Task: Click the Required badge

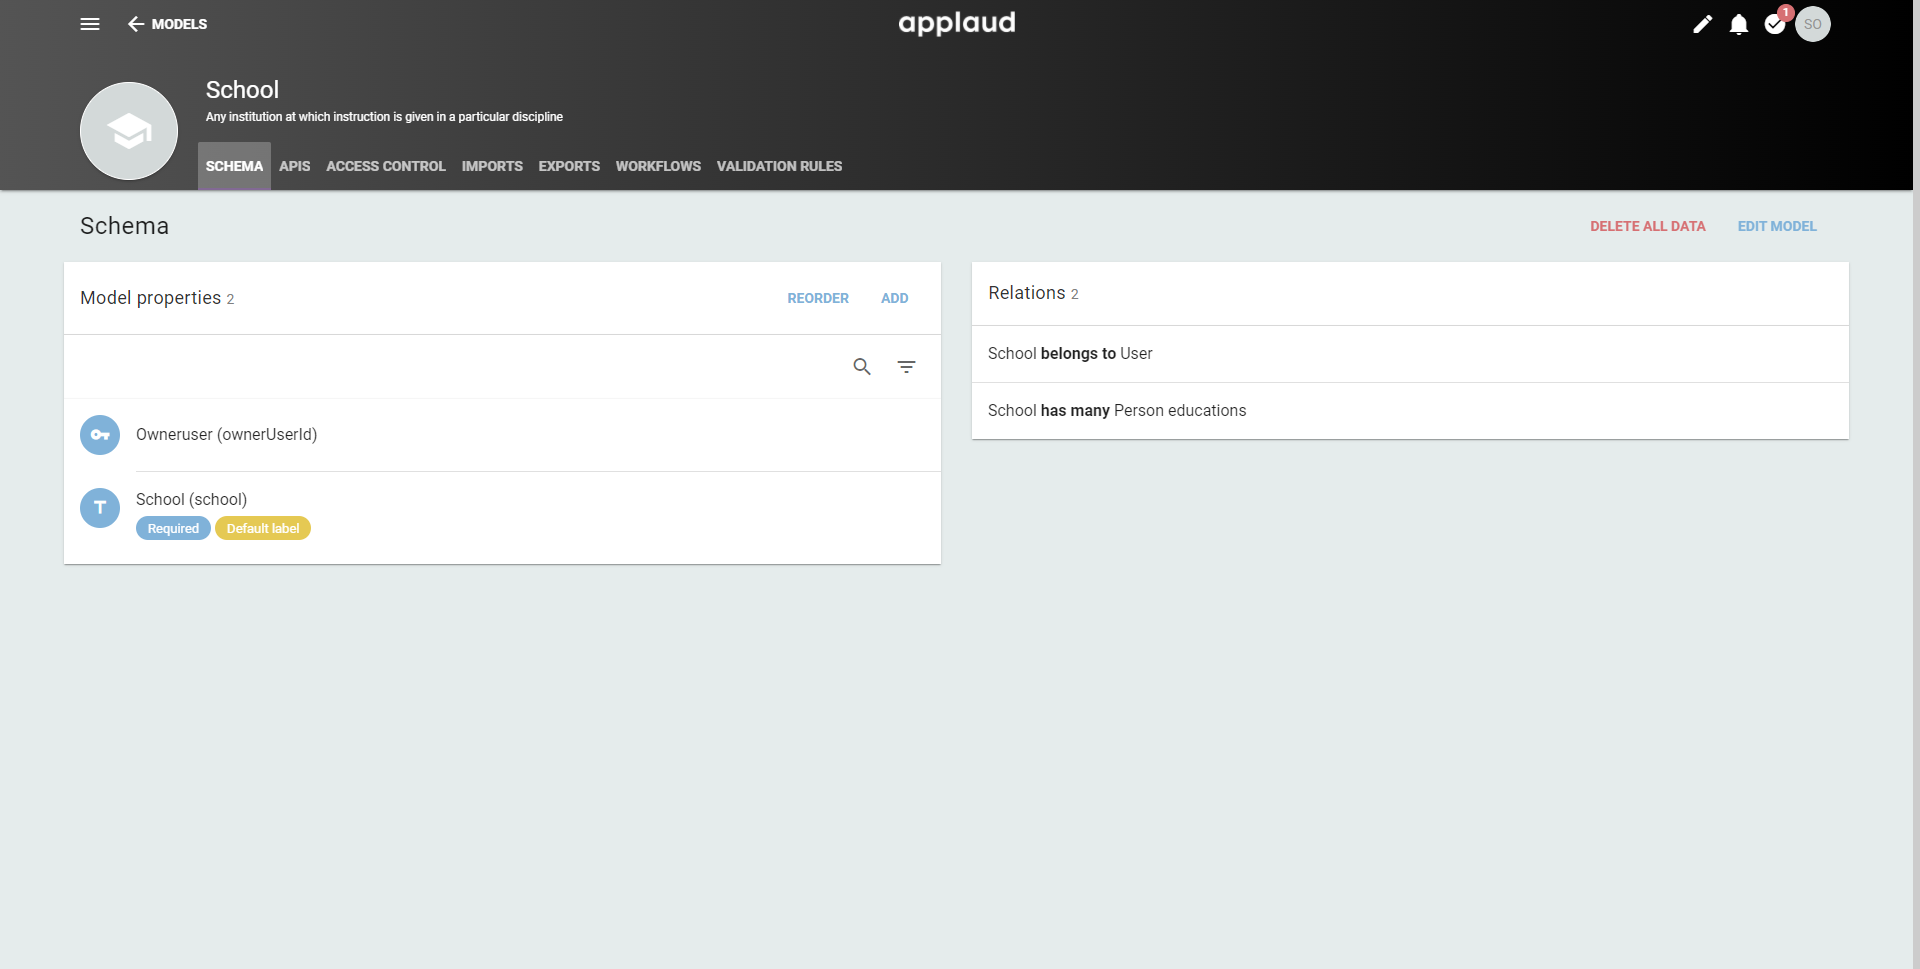Action: (173, 528)
